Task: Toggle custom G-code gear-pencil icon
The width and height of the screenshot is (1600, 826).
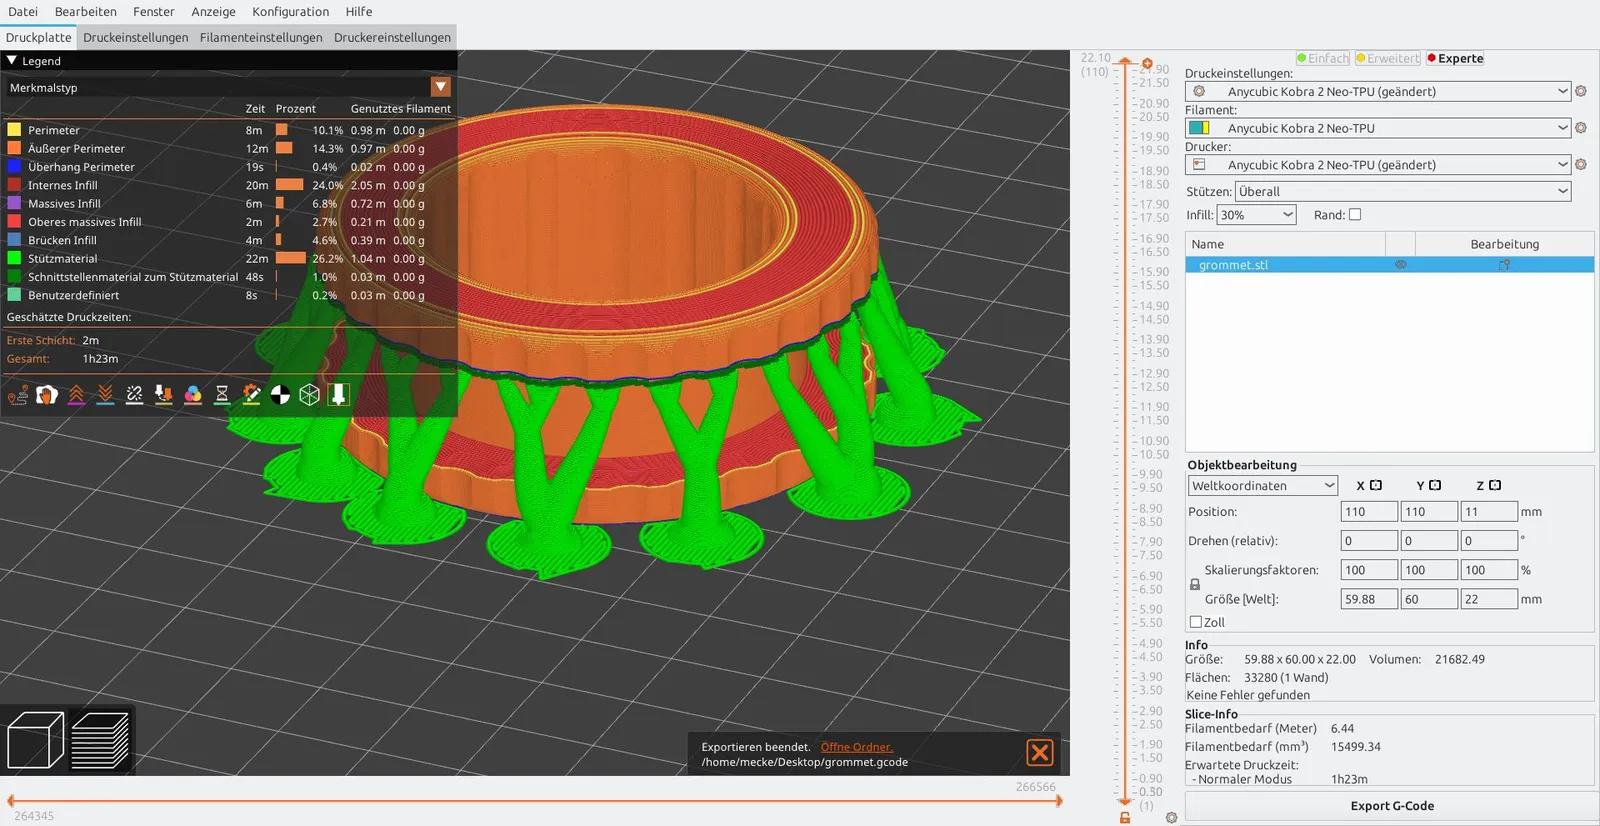Action: (x=251, y=395)
